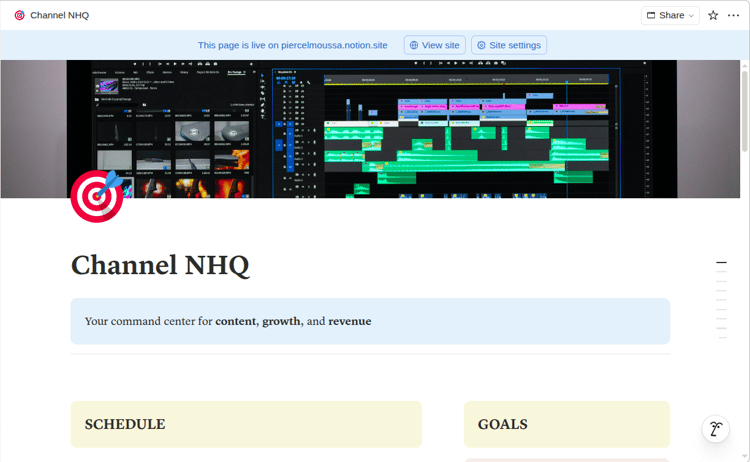Click the GOALS heading block
Screen dimensions: 750x462
(567, 424)
